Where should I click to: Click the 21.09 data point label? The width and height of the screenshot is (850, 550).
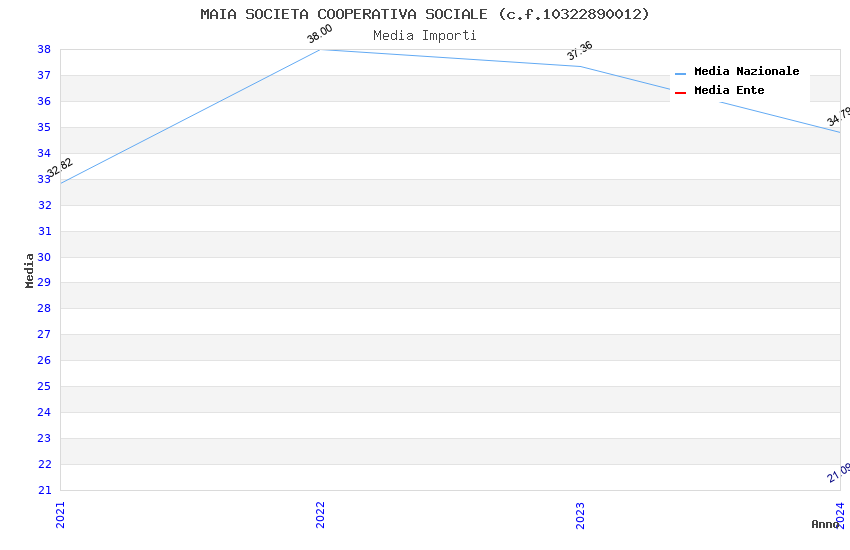(x=838, y=473)
